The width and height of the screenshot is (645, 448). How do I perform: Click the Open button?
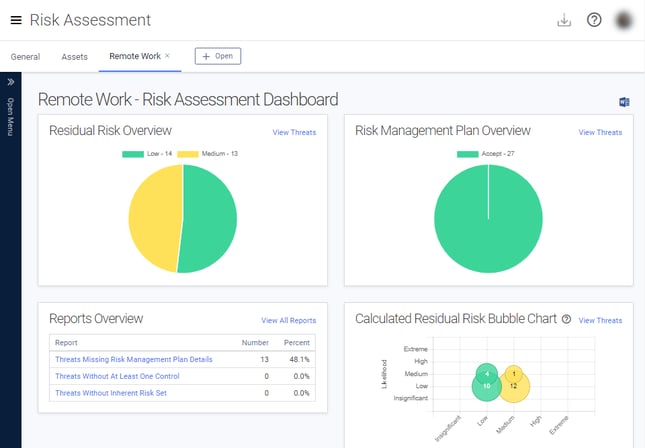(x=218, y=56)
